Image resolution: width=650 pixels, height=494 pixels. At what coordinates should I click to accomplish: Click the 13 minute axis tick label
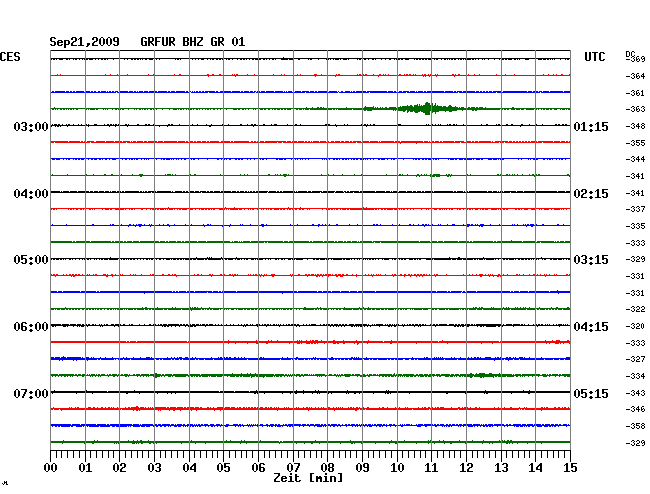[501, 468]
